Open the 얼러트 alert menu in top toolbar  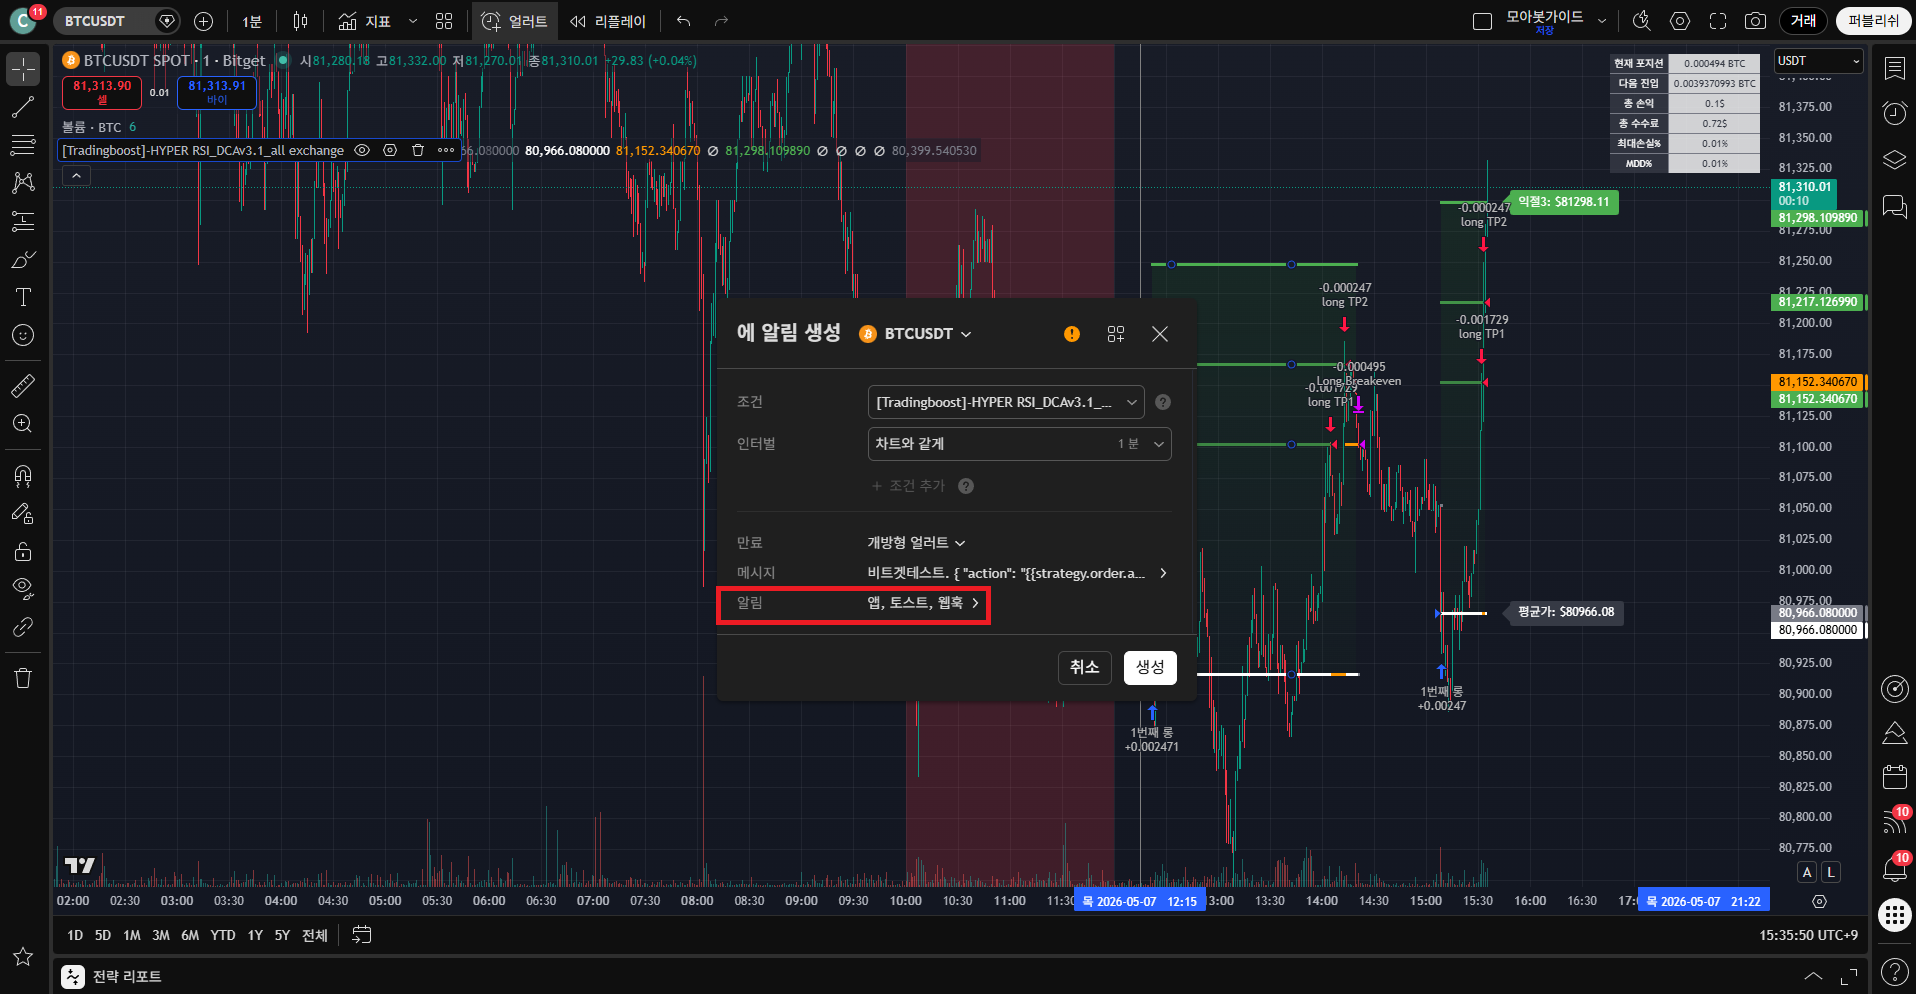pyautogui.click(x=515, y=21)
